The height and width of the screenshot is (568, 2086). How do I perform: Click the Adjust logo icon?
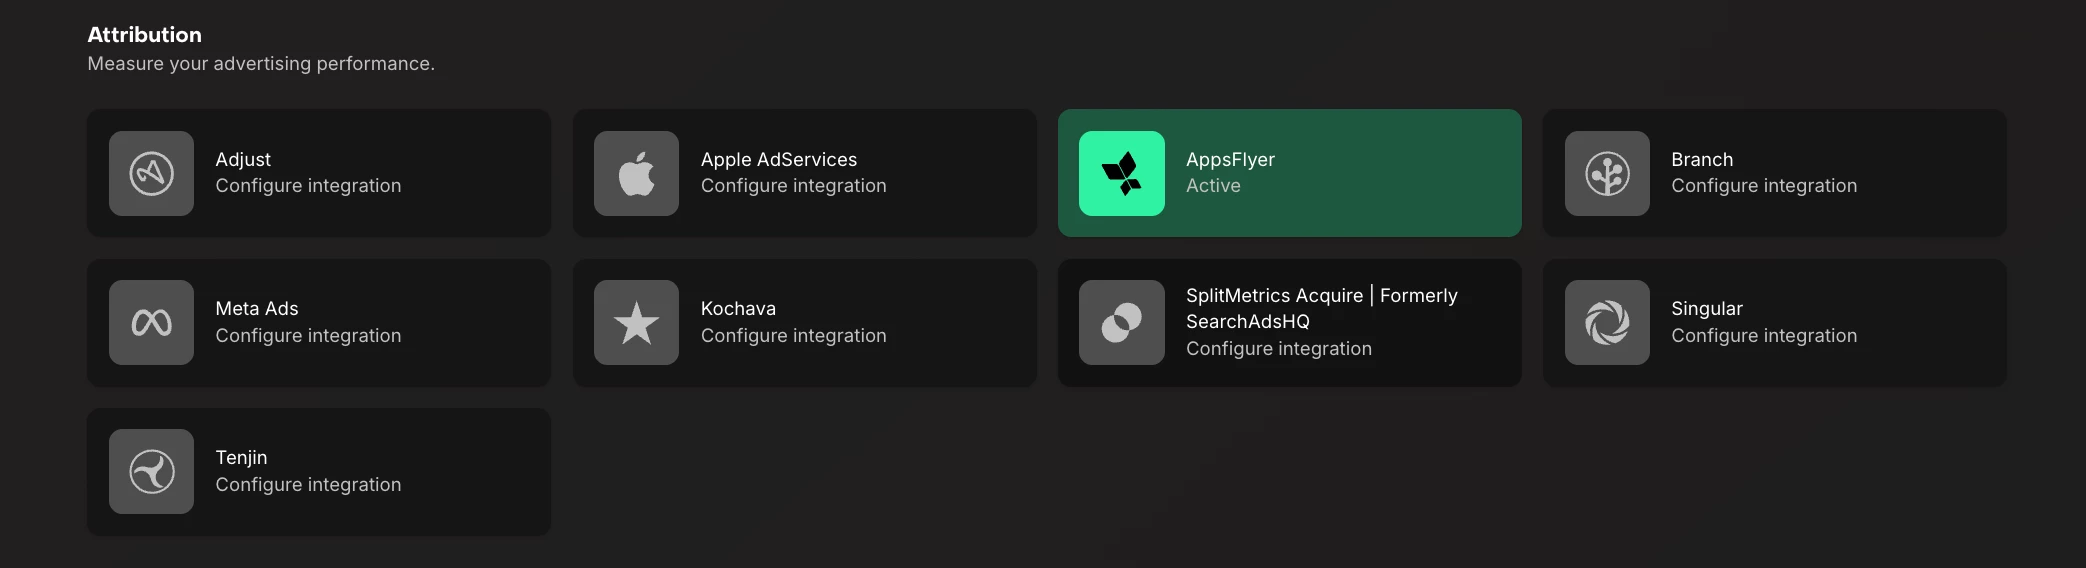(x=151, y=173)
